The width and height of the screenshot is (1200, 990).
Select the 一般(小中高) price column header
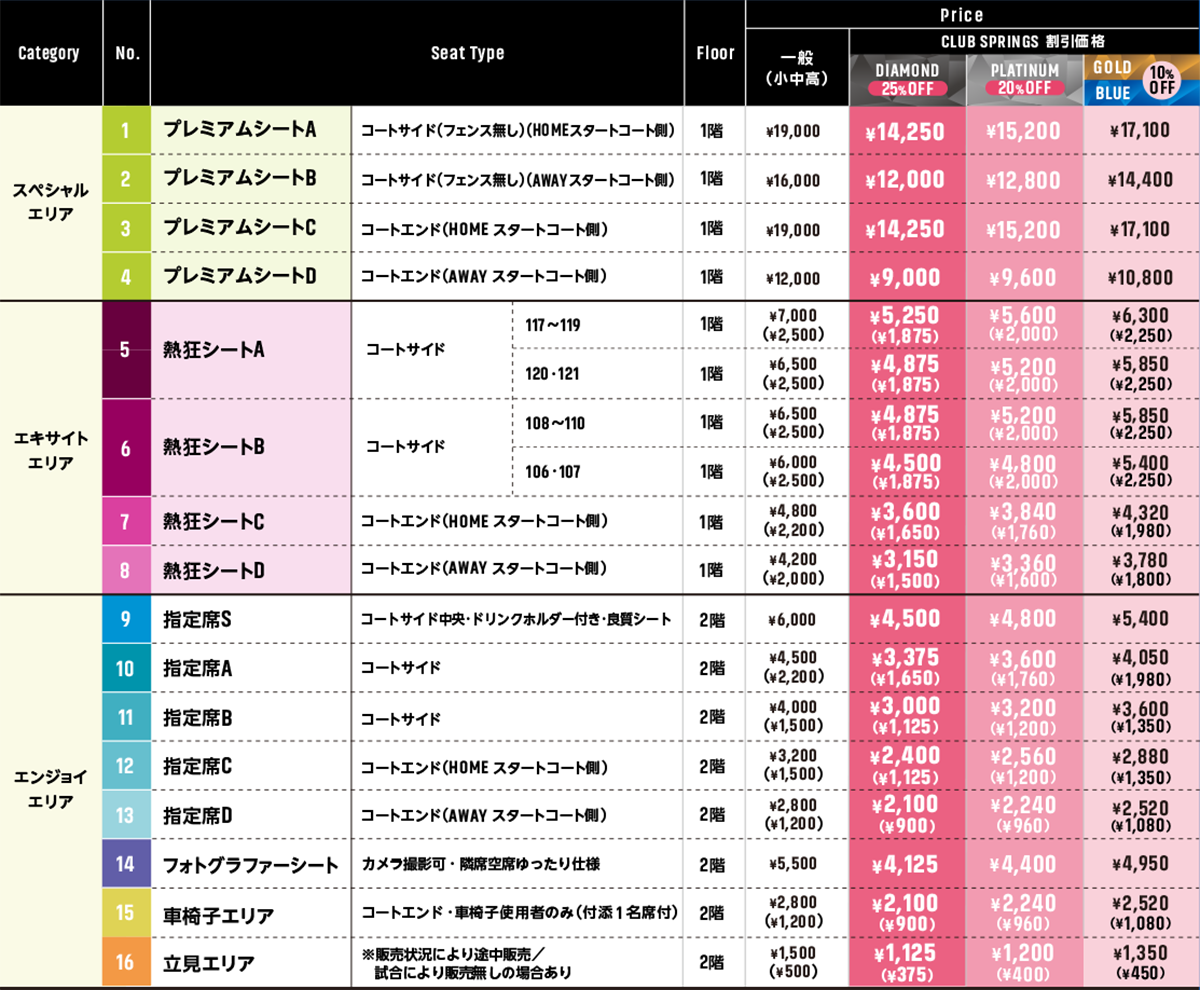798,67
